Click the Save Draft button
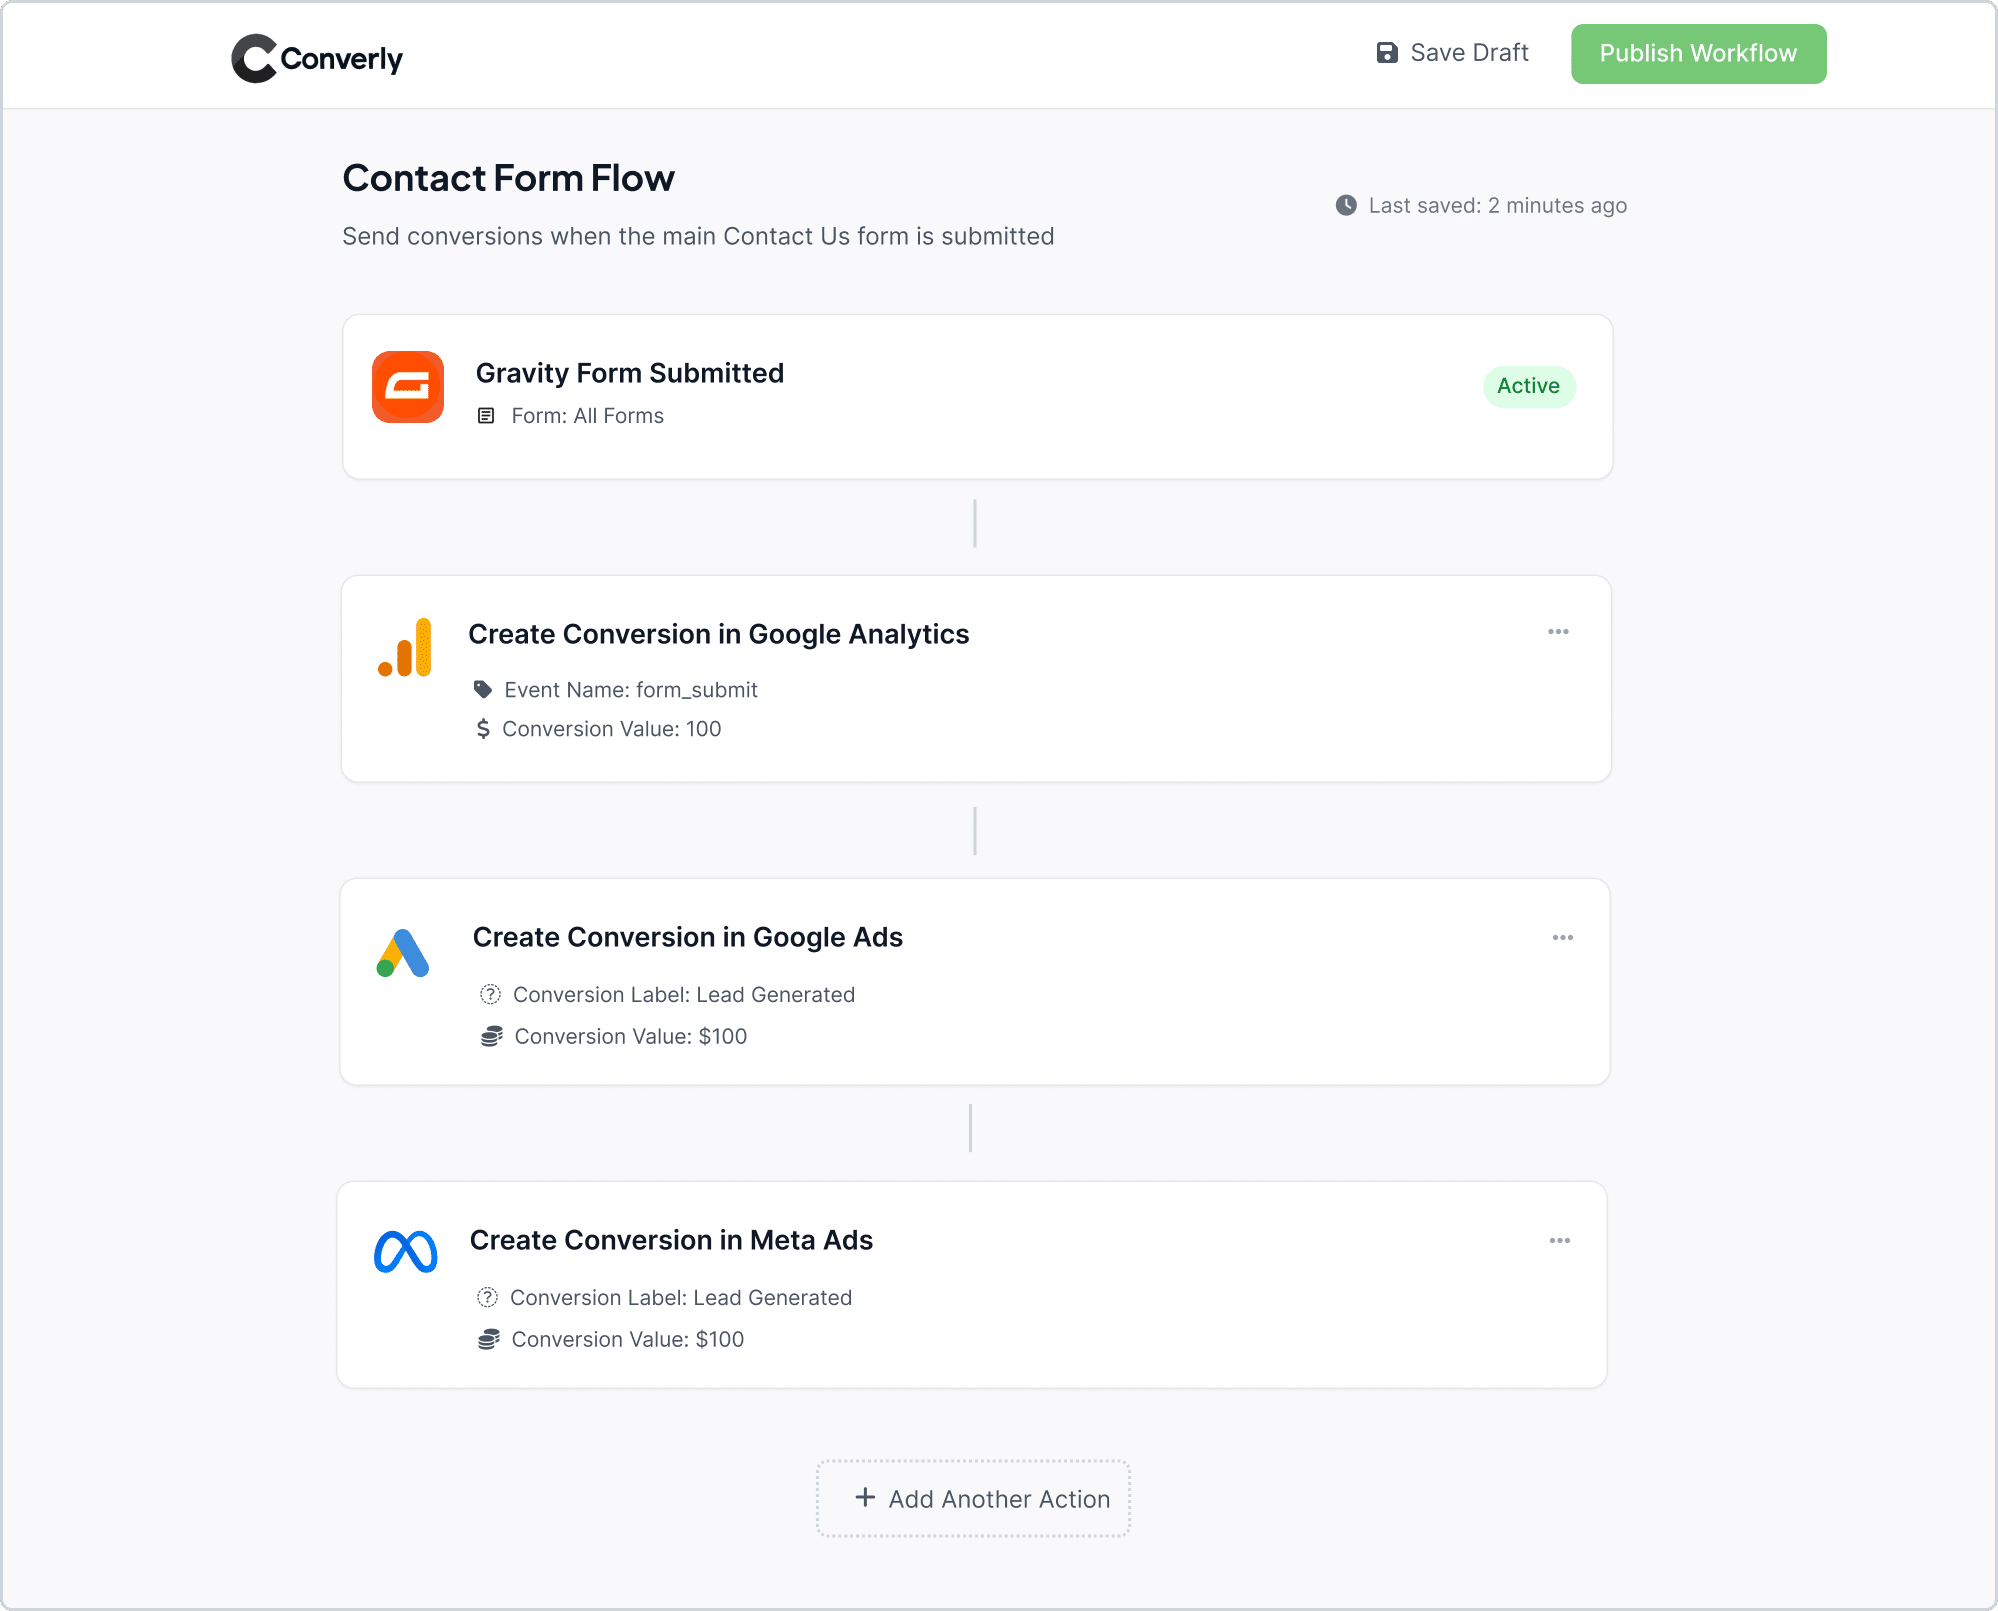This screenshot has width=1998, height=1611. coord(1453,53)
